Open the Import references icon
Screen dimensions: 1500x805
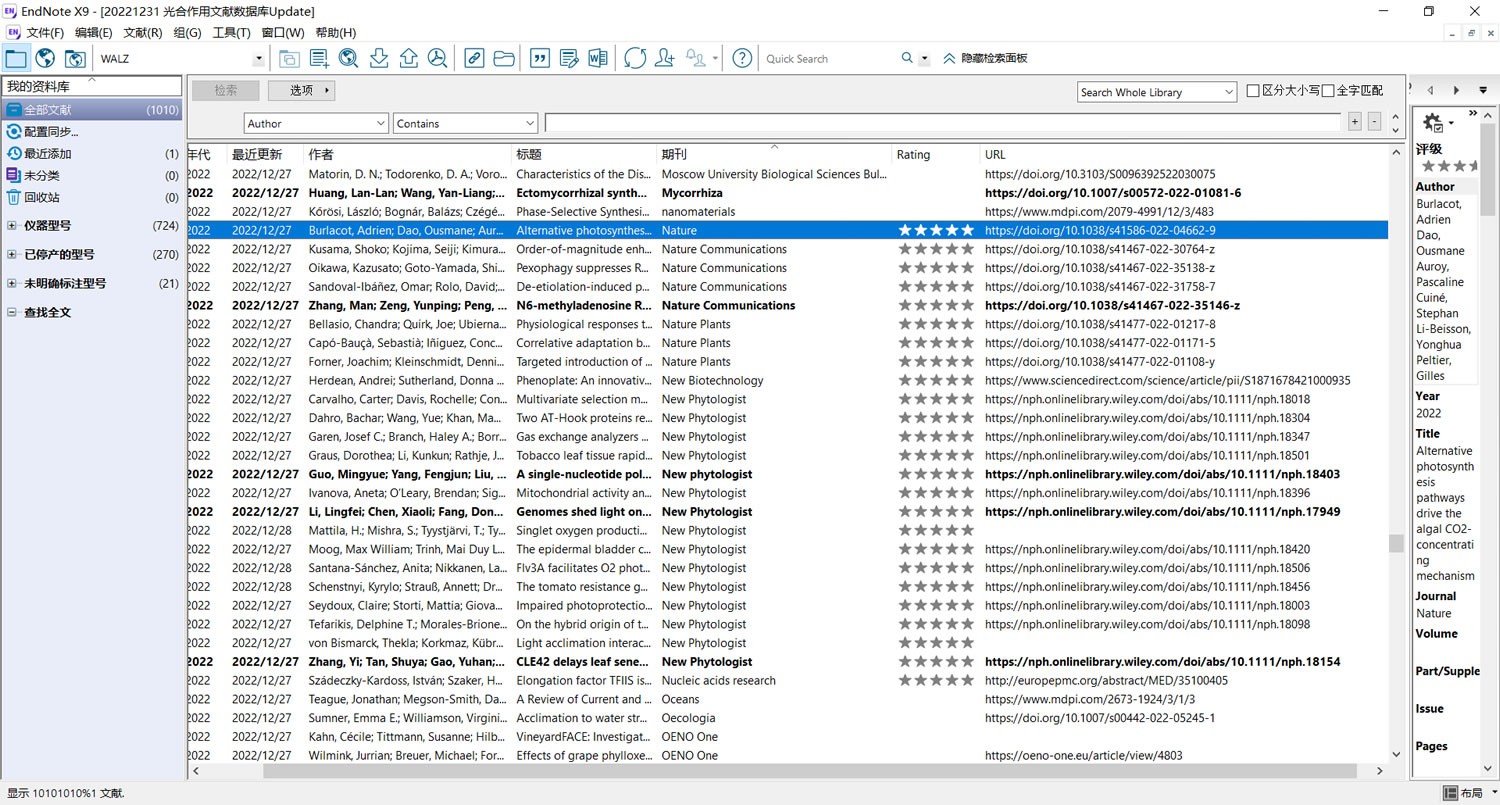click(378, 58)
